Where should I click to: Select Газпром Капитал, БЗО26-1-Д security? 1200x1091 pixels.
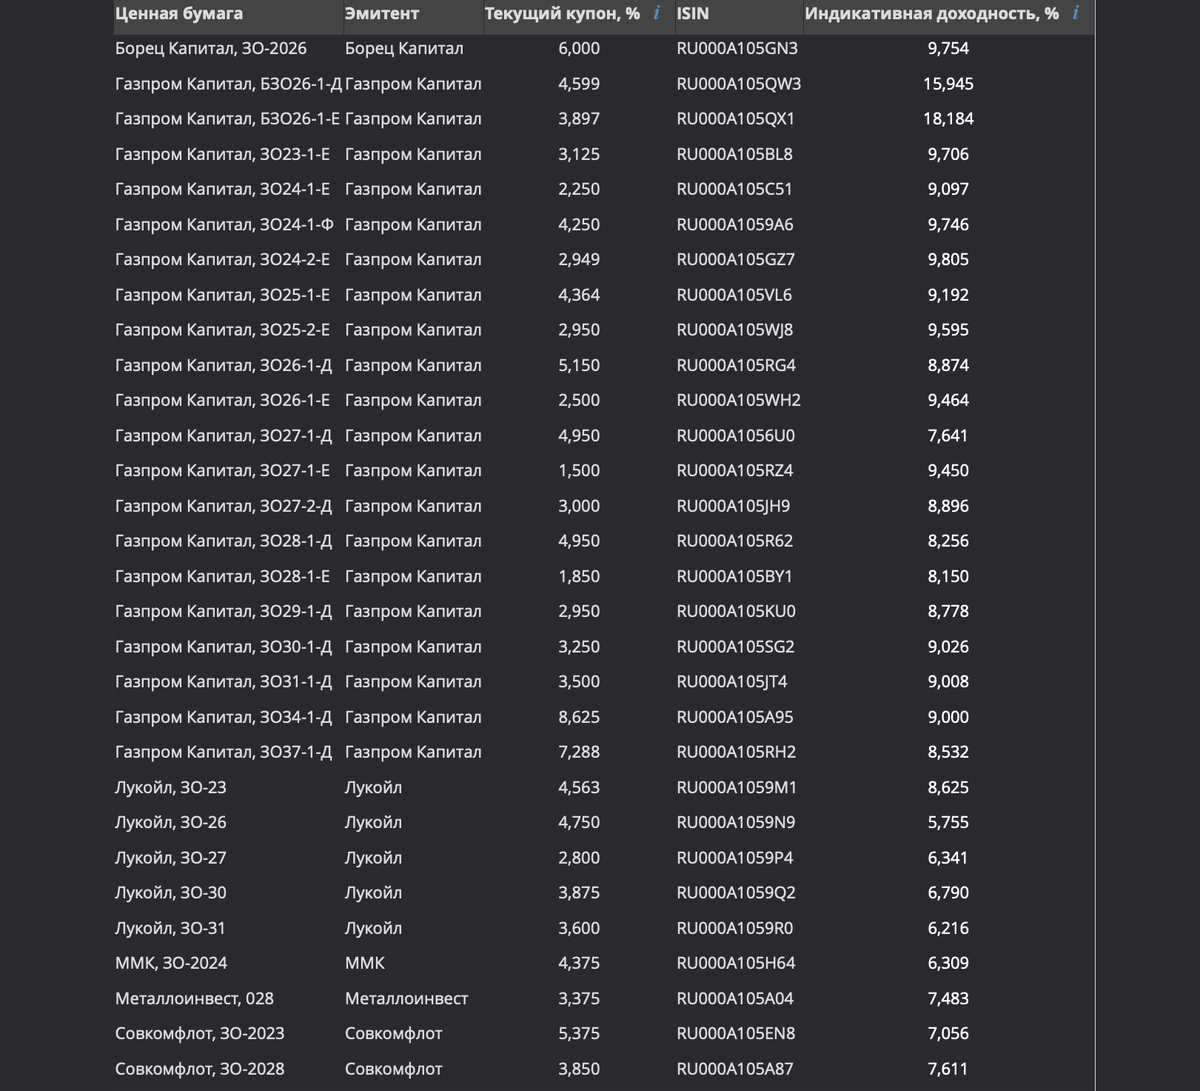tap(229, 84)
